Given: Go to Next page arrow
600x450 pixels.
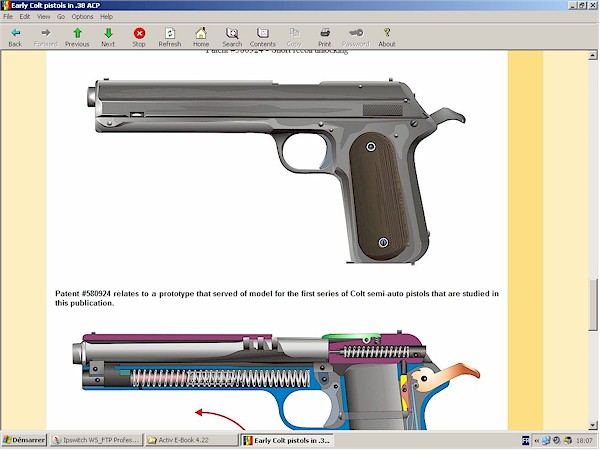Looking at the screenshot, I should pos(108,37).
